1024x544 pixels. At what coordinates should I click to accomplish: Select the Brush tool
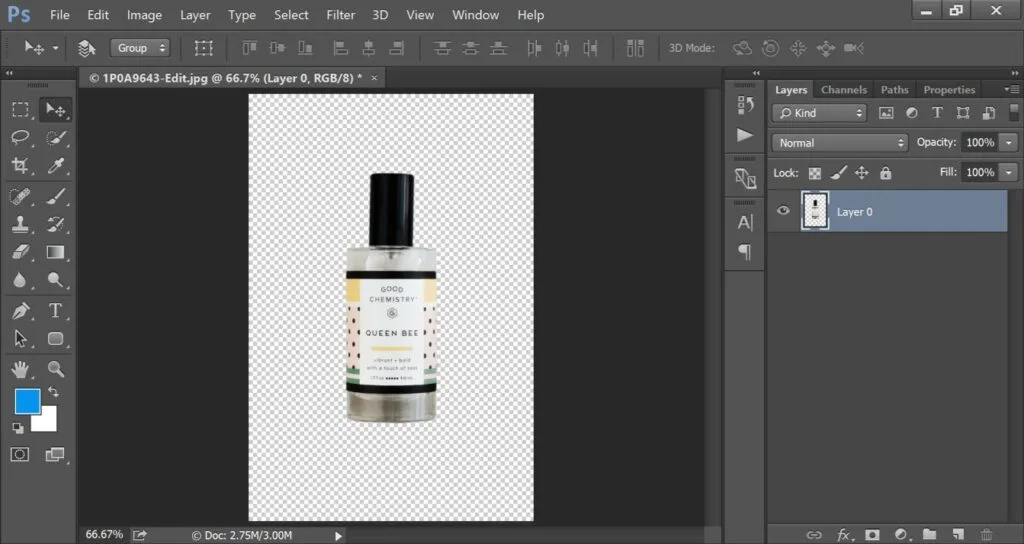pos(56,196)
